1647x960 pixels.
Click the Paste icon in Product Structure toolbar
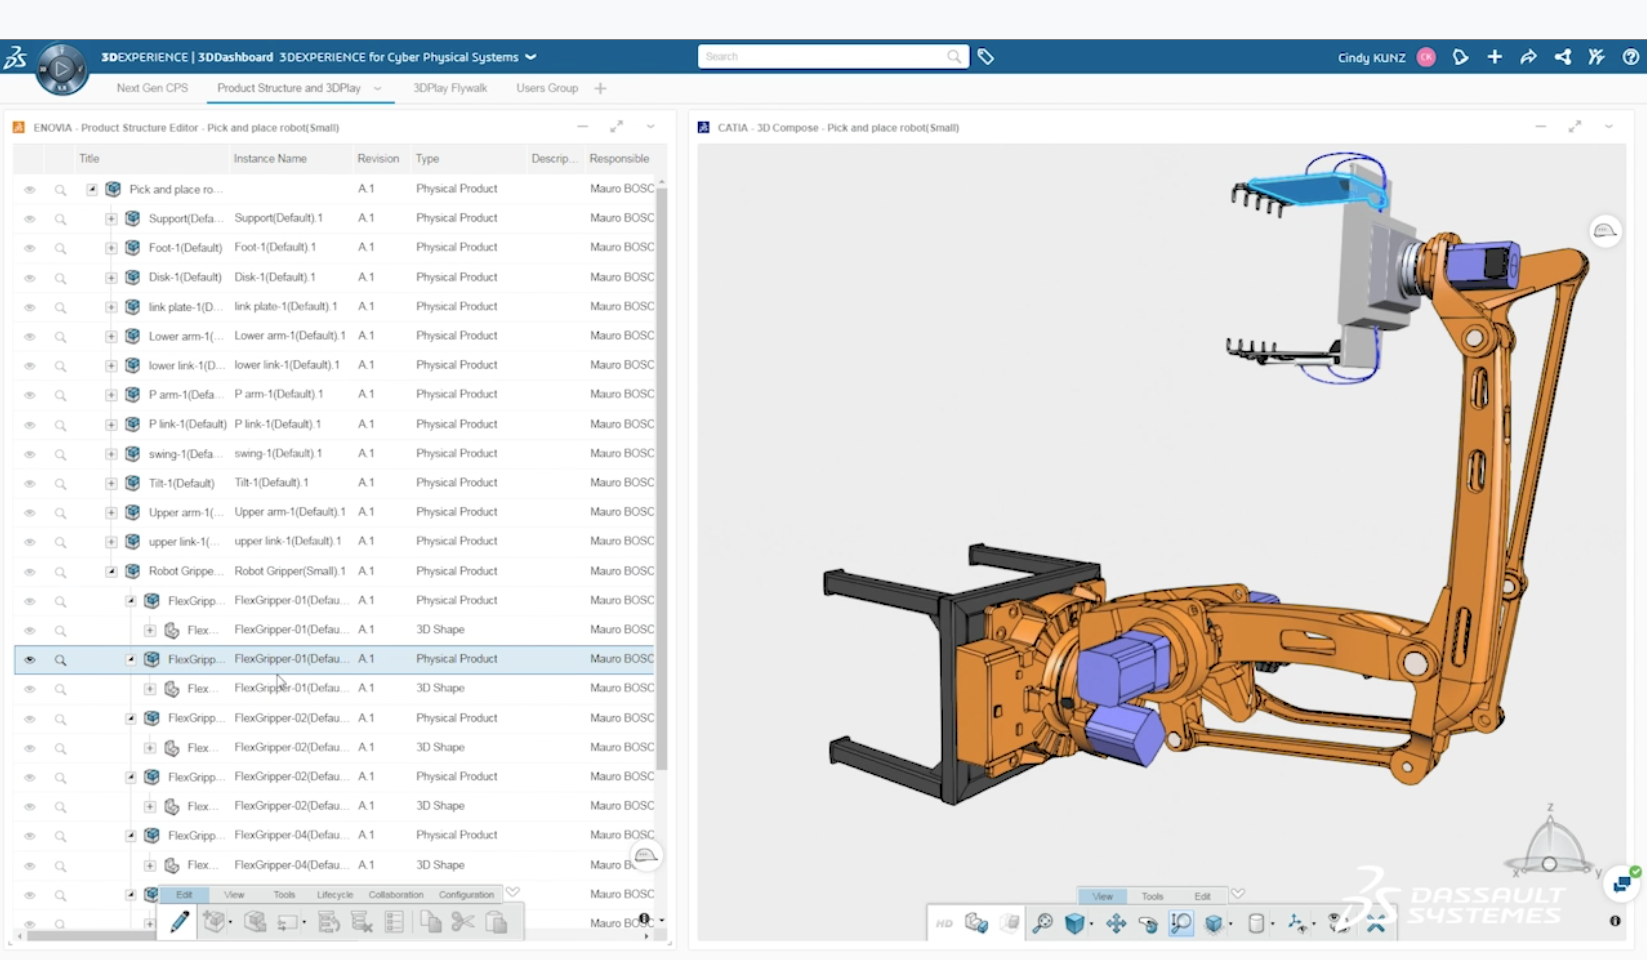pos(496,922)
